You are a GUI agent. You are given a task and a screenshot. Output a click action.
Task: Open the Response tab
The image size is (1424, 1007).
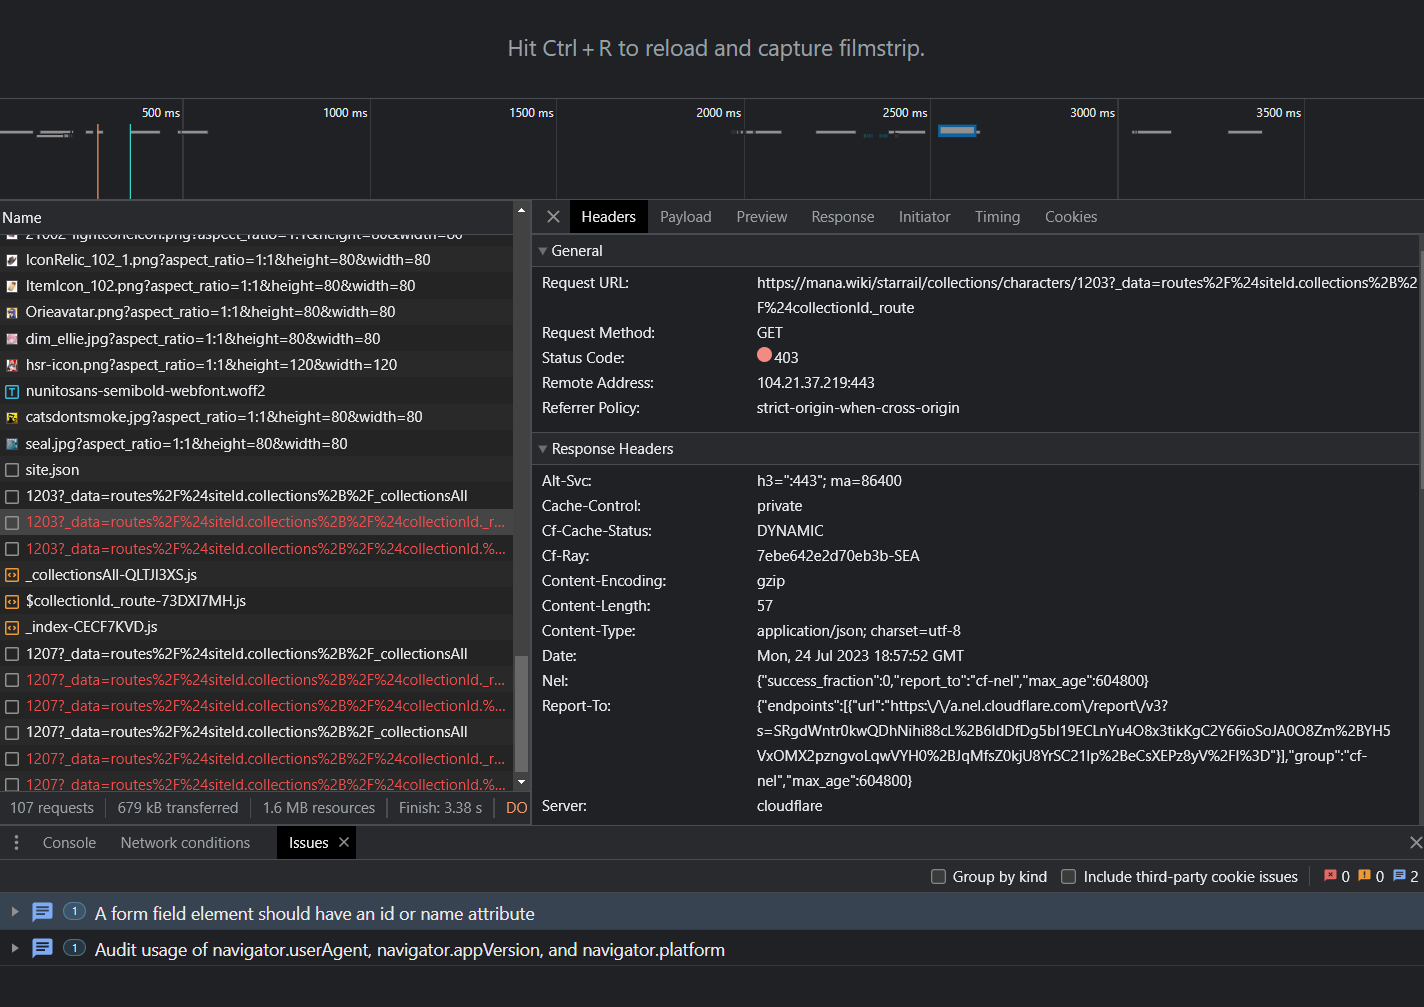842,217
